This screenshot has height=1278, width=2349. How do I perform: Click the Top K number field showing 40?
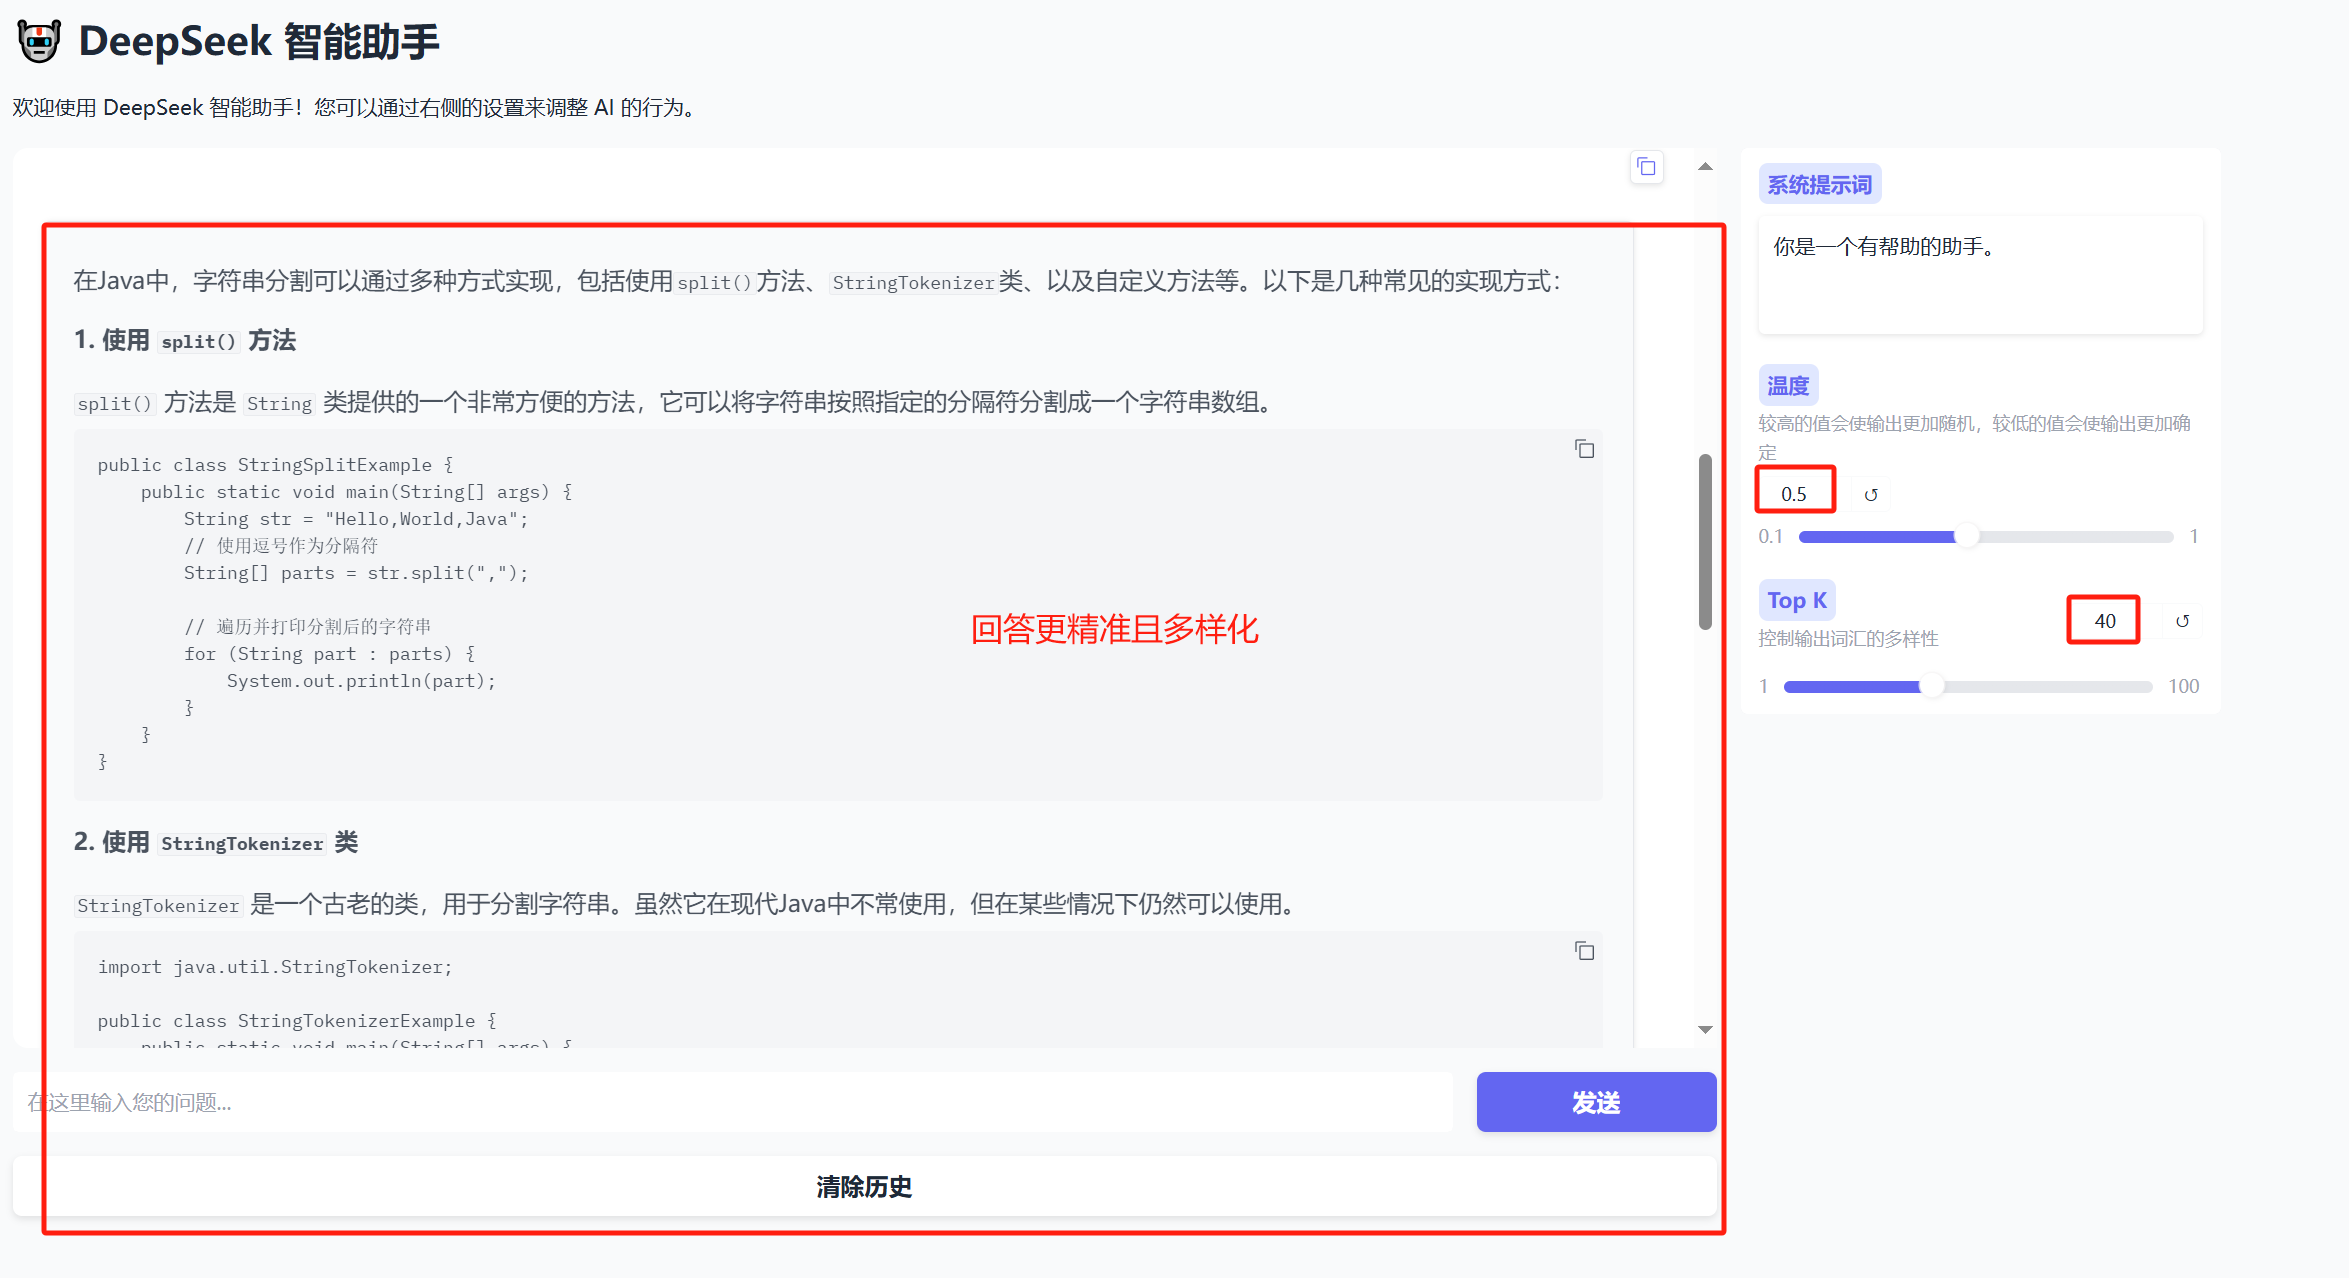point(2103,621)
